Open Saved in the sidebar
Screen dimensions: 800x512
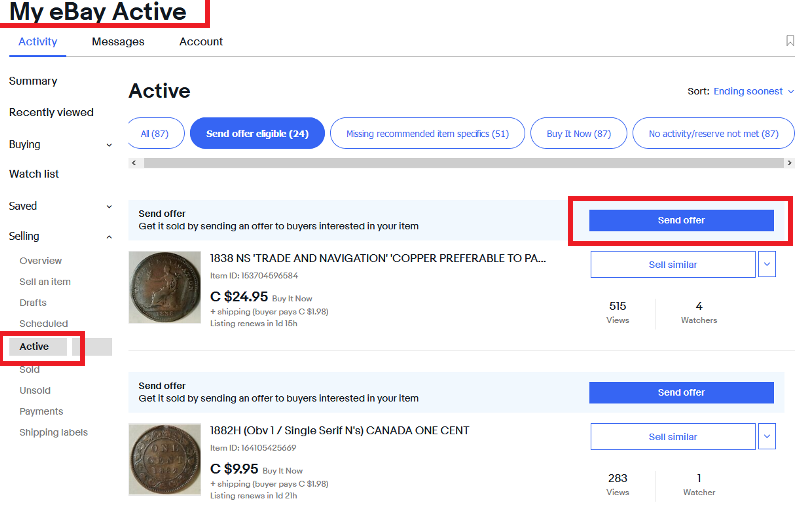click(22, 206)
